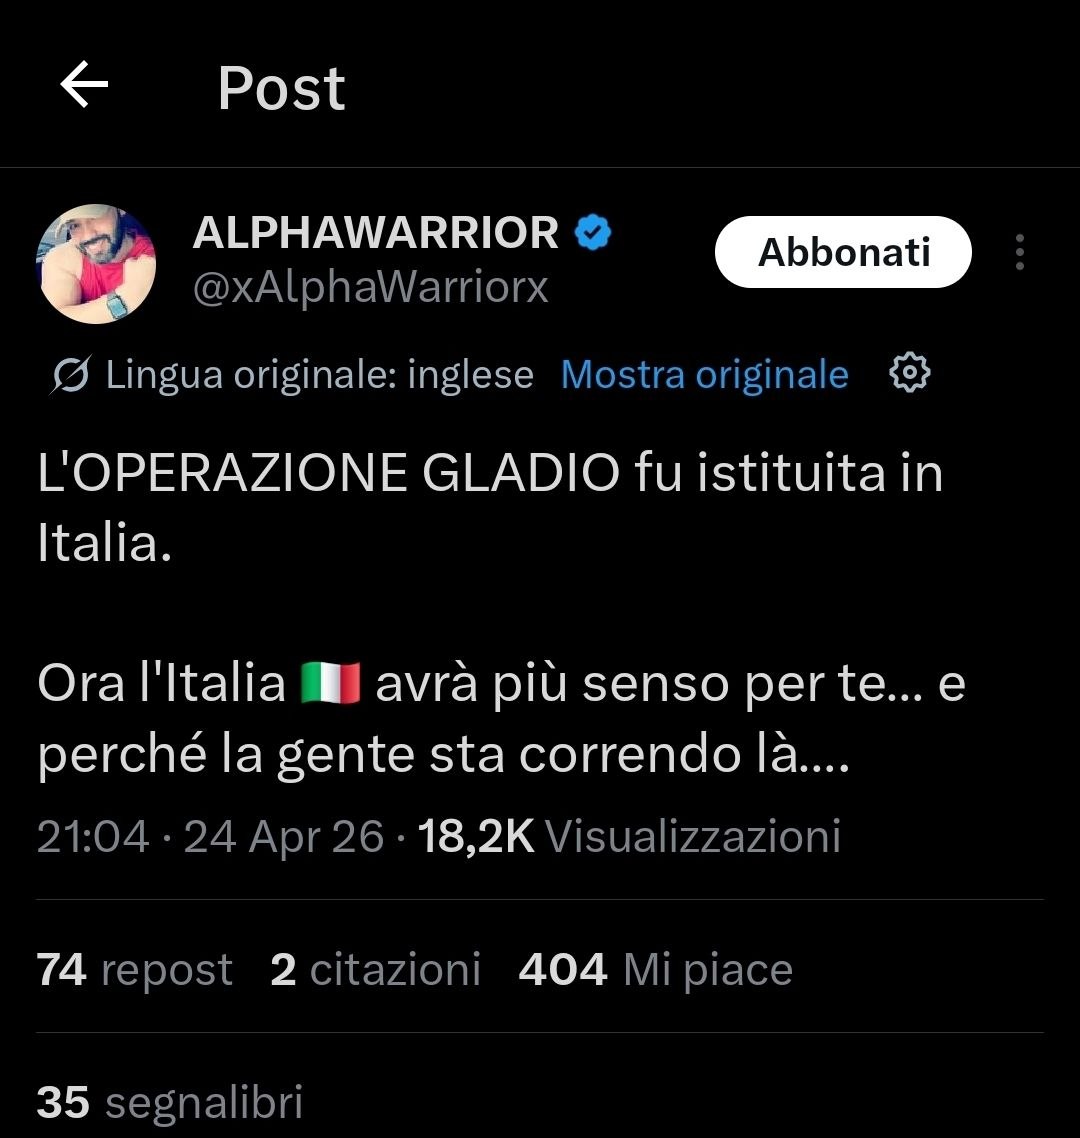
Task: Click the post timestamp 21:04 · 24 Apr 26
Action: click(210, 836)
